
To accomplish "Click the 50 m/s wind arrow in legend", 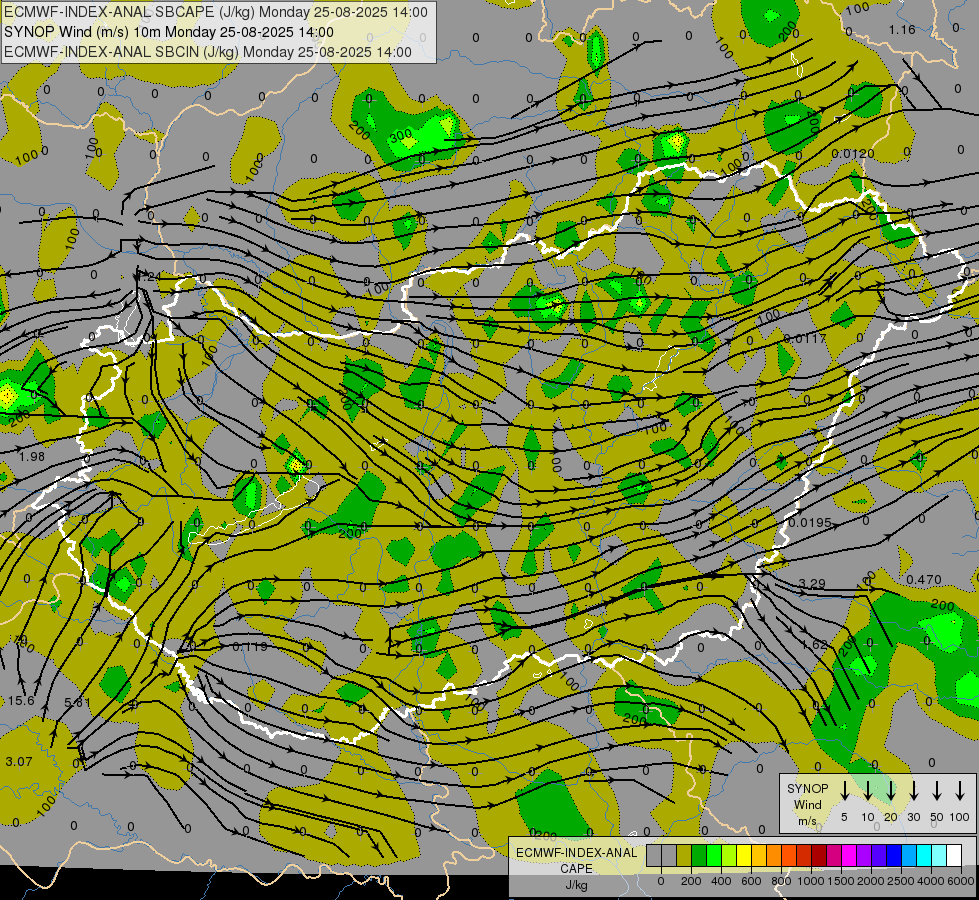I will (937, 791).
